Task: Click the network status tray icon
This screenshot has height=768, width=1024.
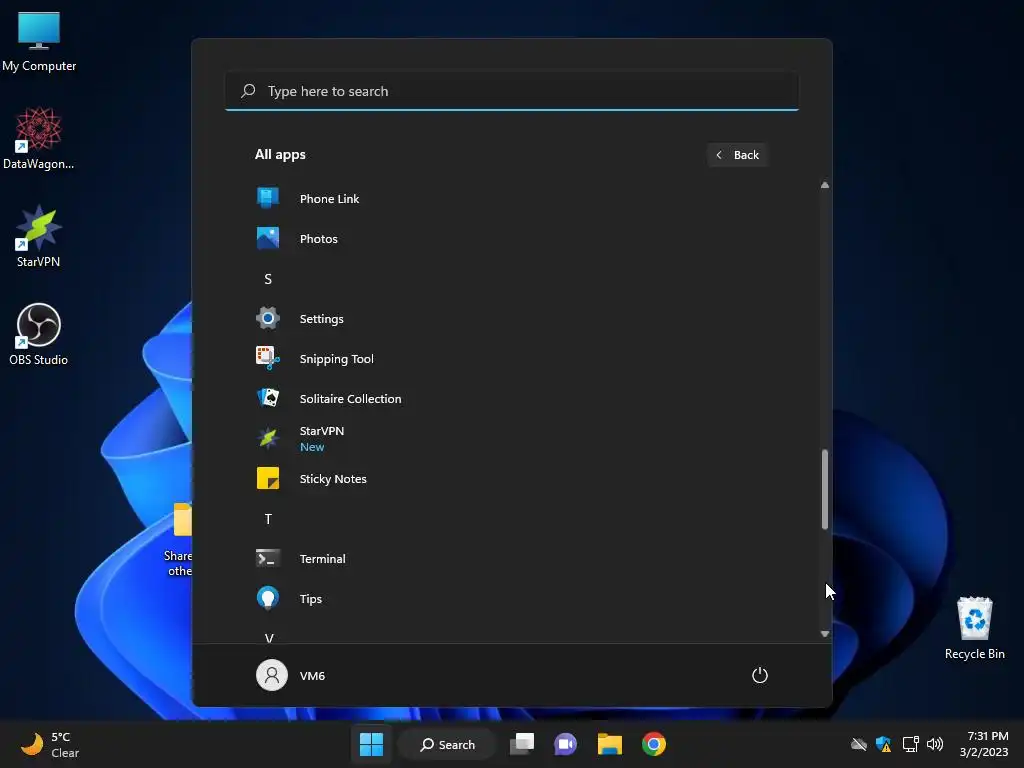Action: 910,744
